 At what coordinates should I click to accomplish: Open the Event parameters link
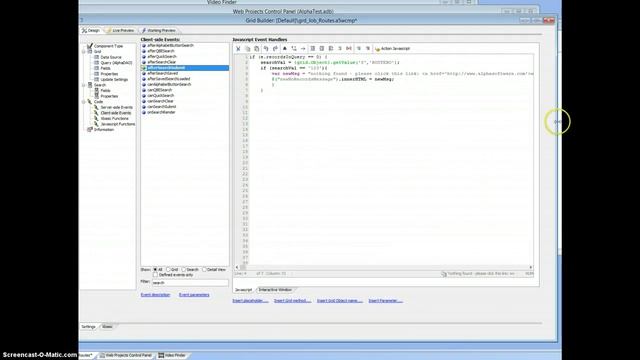click(194, 295)
